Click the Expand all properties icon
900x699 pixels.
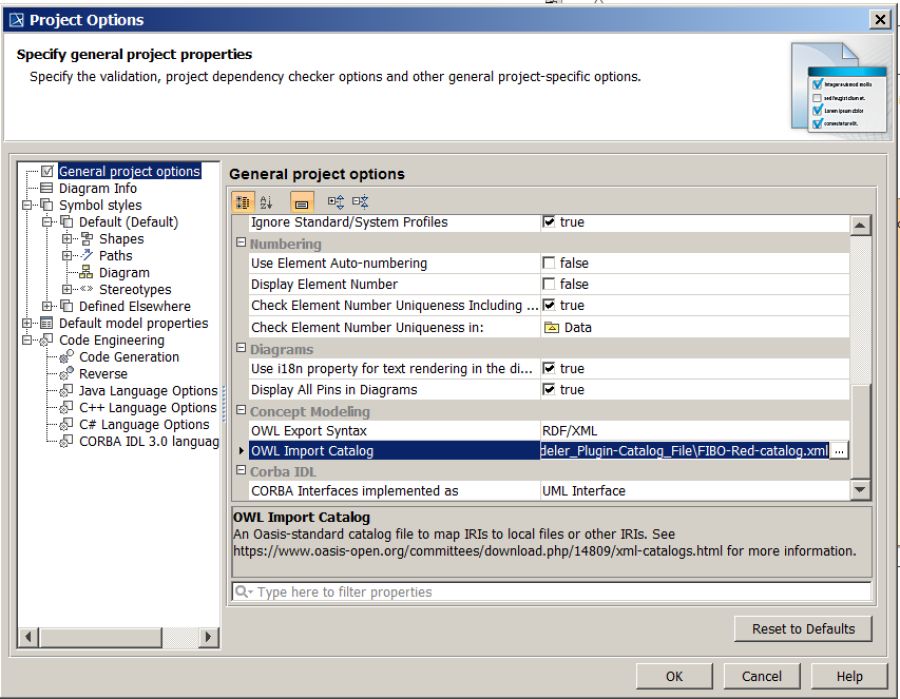coord(336,201)
